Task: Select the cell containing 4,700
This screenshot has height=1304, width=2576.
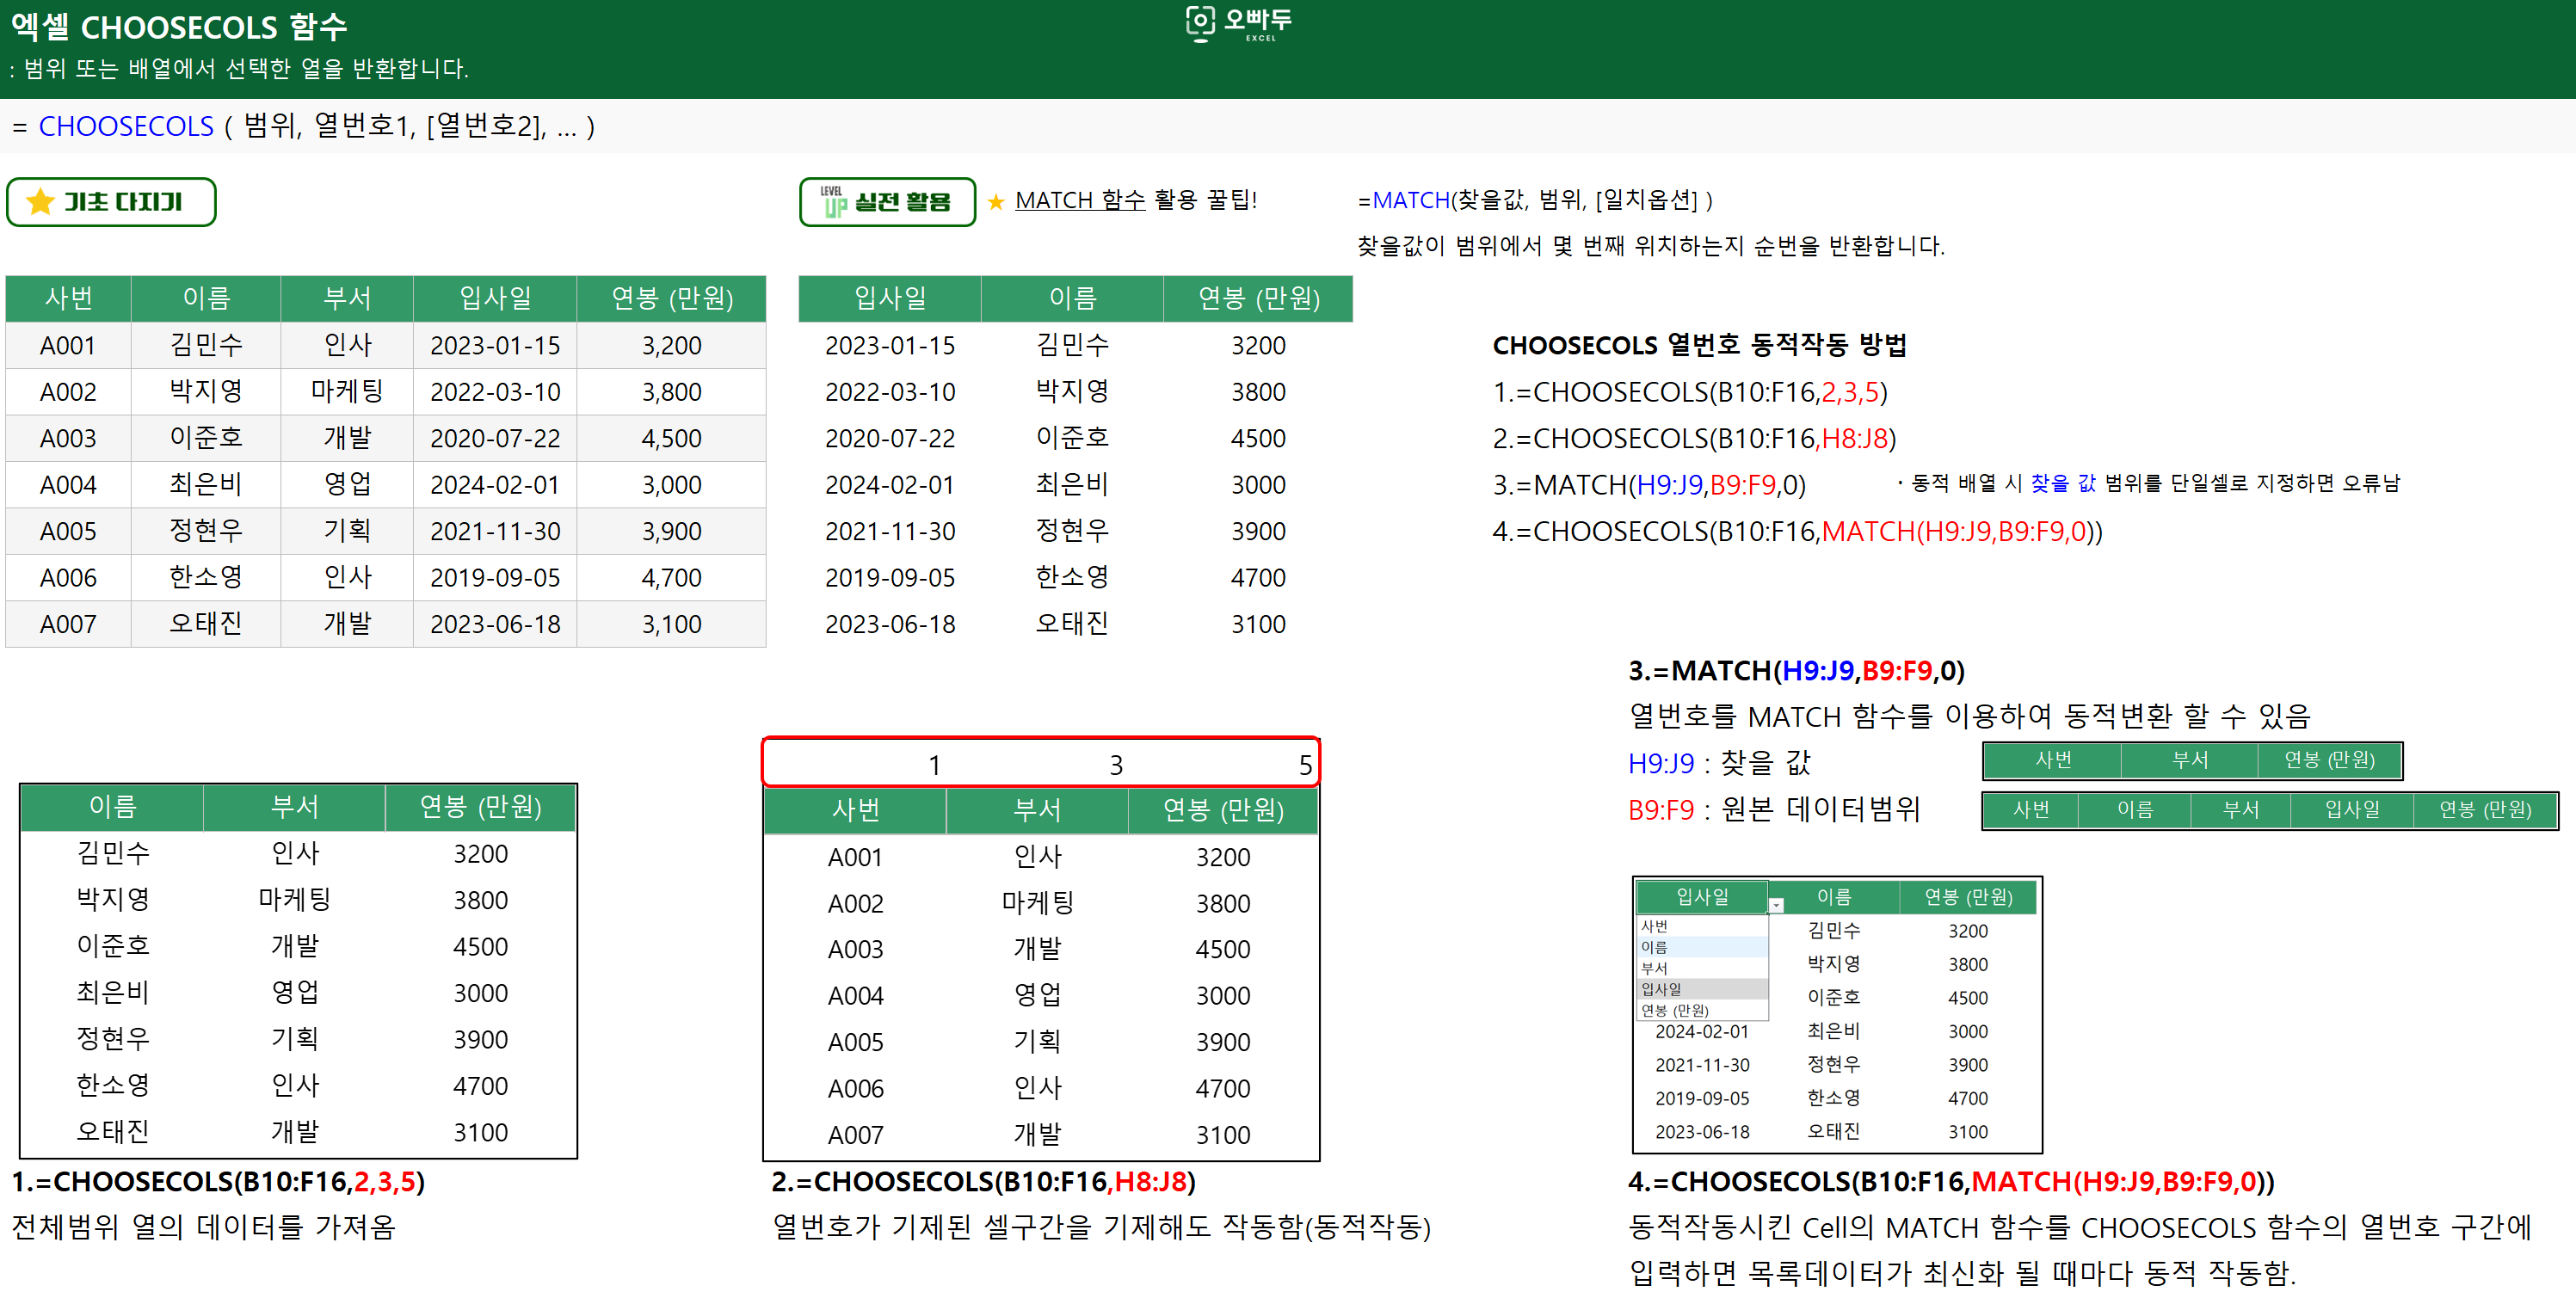Action: 671,577
